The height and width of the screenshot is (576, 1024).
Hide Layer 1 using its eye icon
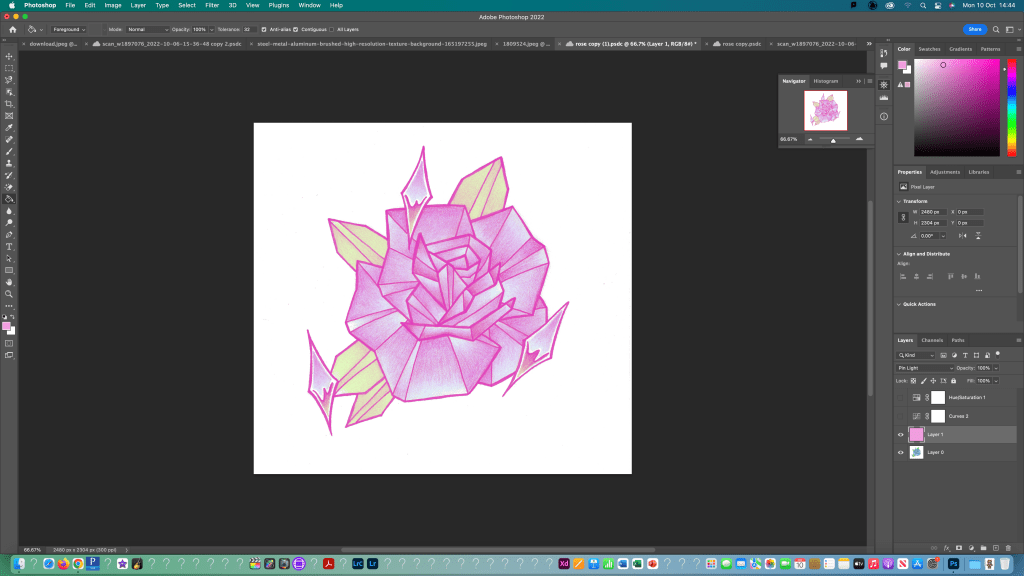[901, 435]
